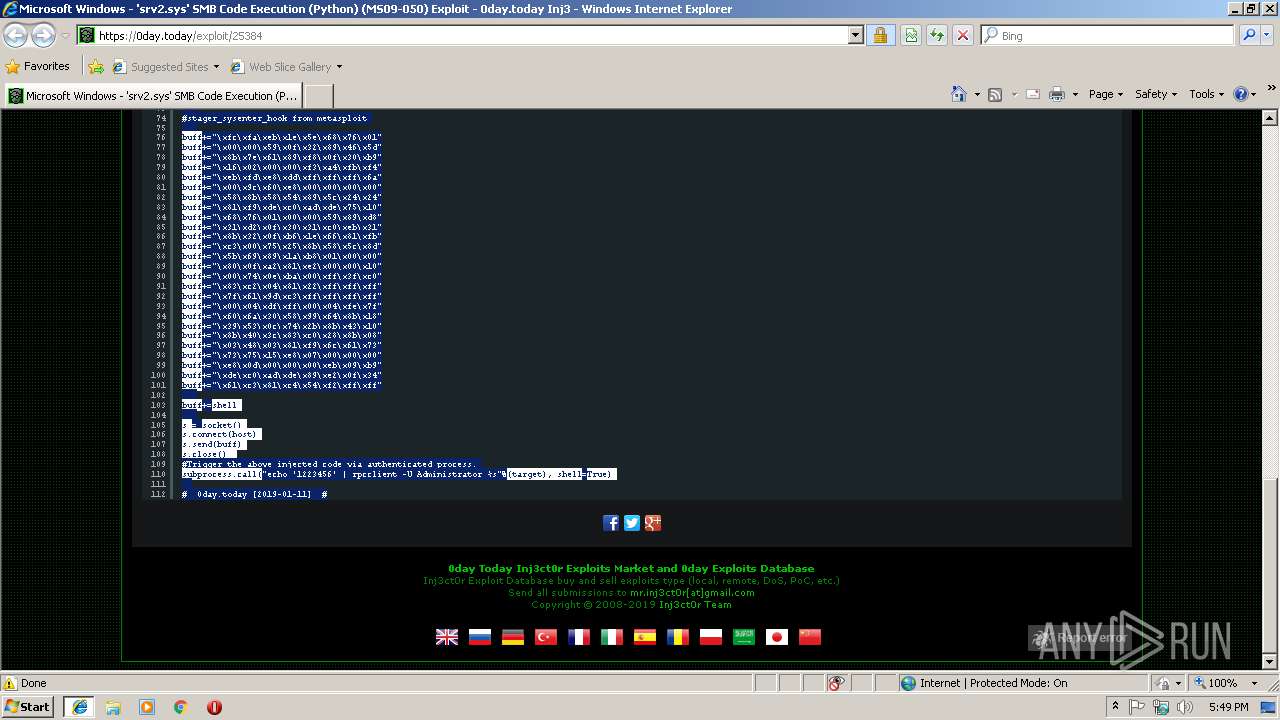1280x720 pixels.
Task: Print the page with the printer icon
Action: 1058,94
